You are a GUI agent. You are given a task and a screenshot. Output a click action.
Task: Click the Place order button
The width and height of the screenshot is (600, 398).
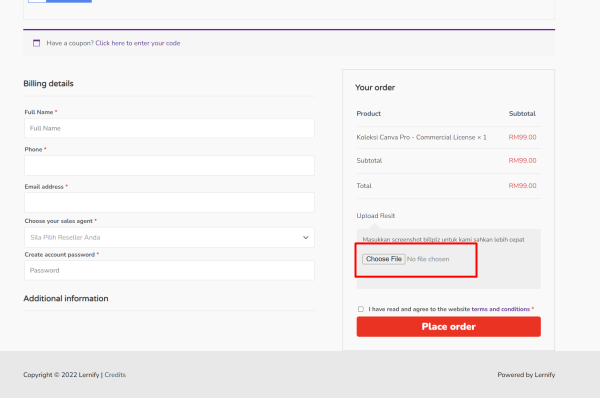448,326
